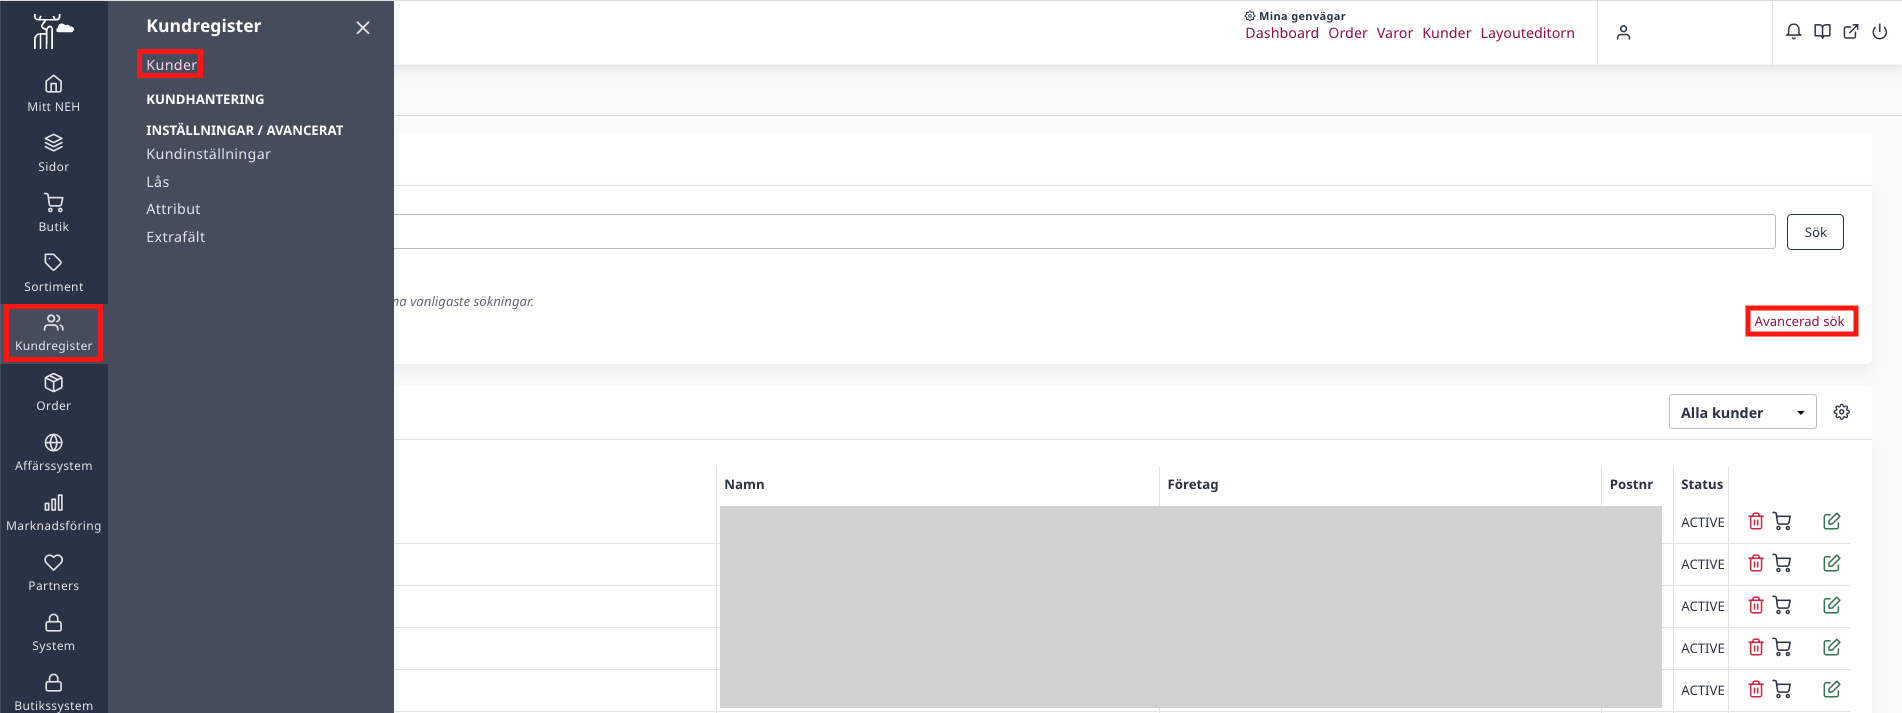Open Order section in sidebar

point(54,393)
